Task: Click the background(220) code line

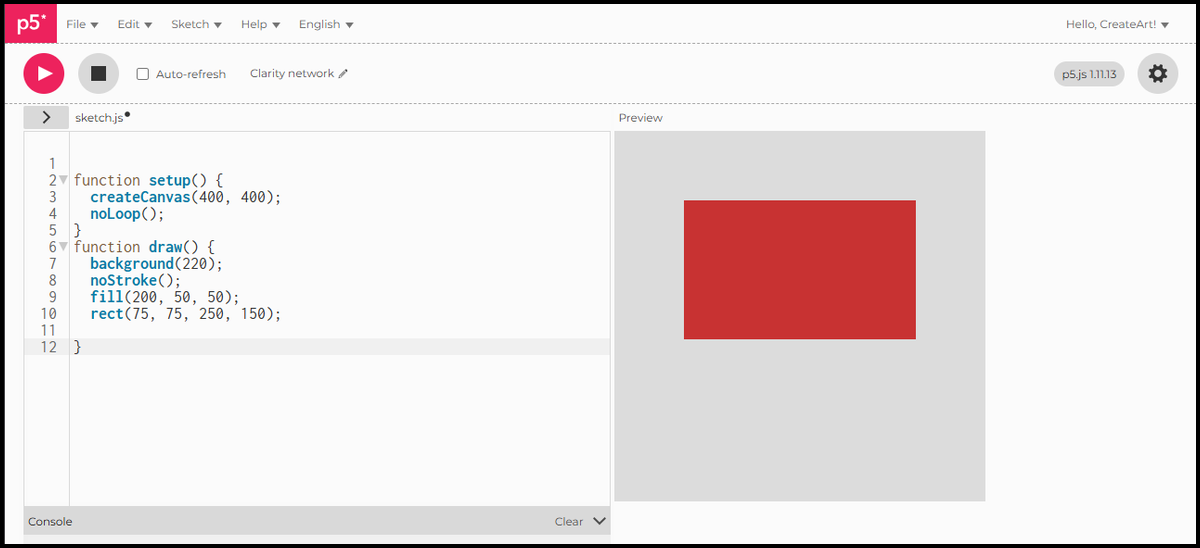Action: [x=156, y=263]
